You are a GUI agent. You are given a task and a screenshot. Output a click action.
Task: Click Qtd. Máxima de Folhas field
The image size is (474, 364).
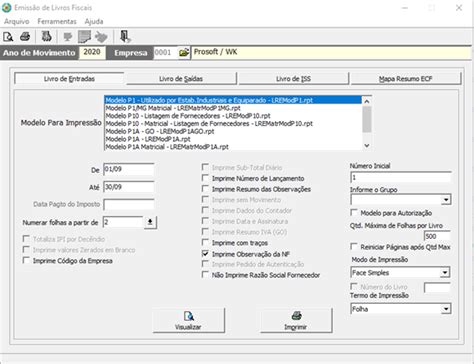click(x=437, y=236)
